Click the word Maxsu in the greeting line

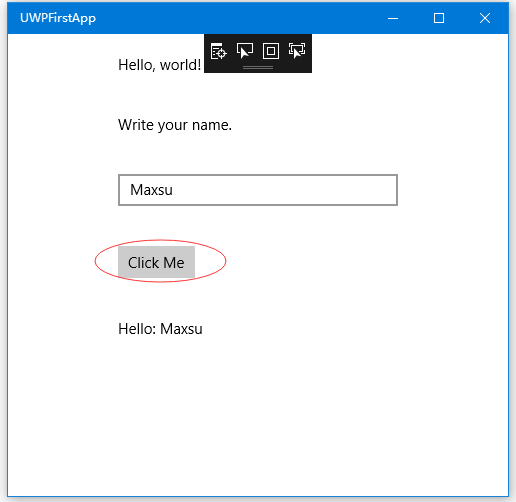click(181, 329)
